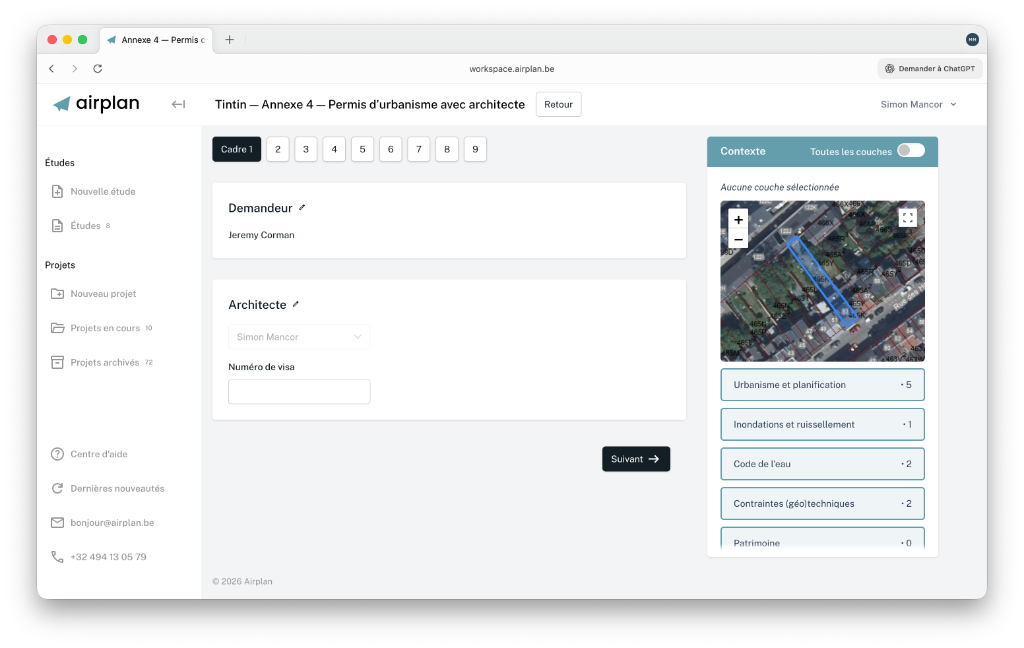Viewport: 1024px width, 648px height.
Task: Expand Patrimoine layer group
Action: pos(822,540)
